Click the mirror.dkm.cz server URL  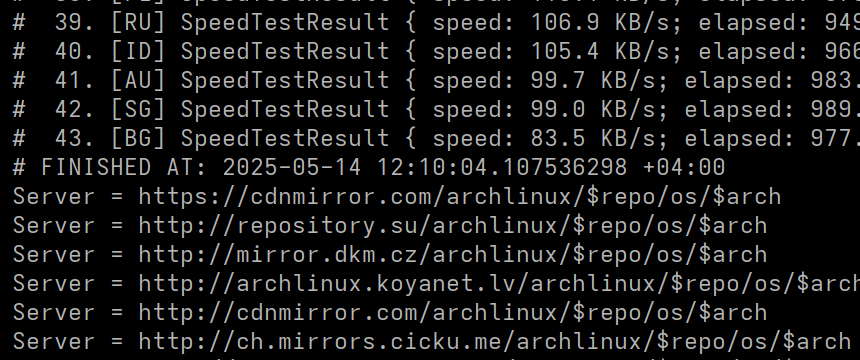click(452, 255)
